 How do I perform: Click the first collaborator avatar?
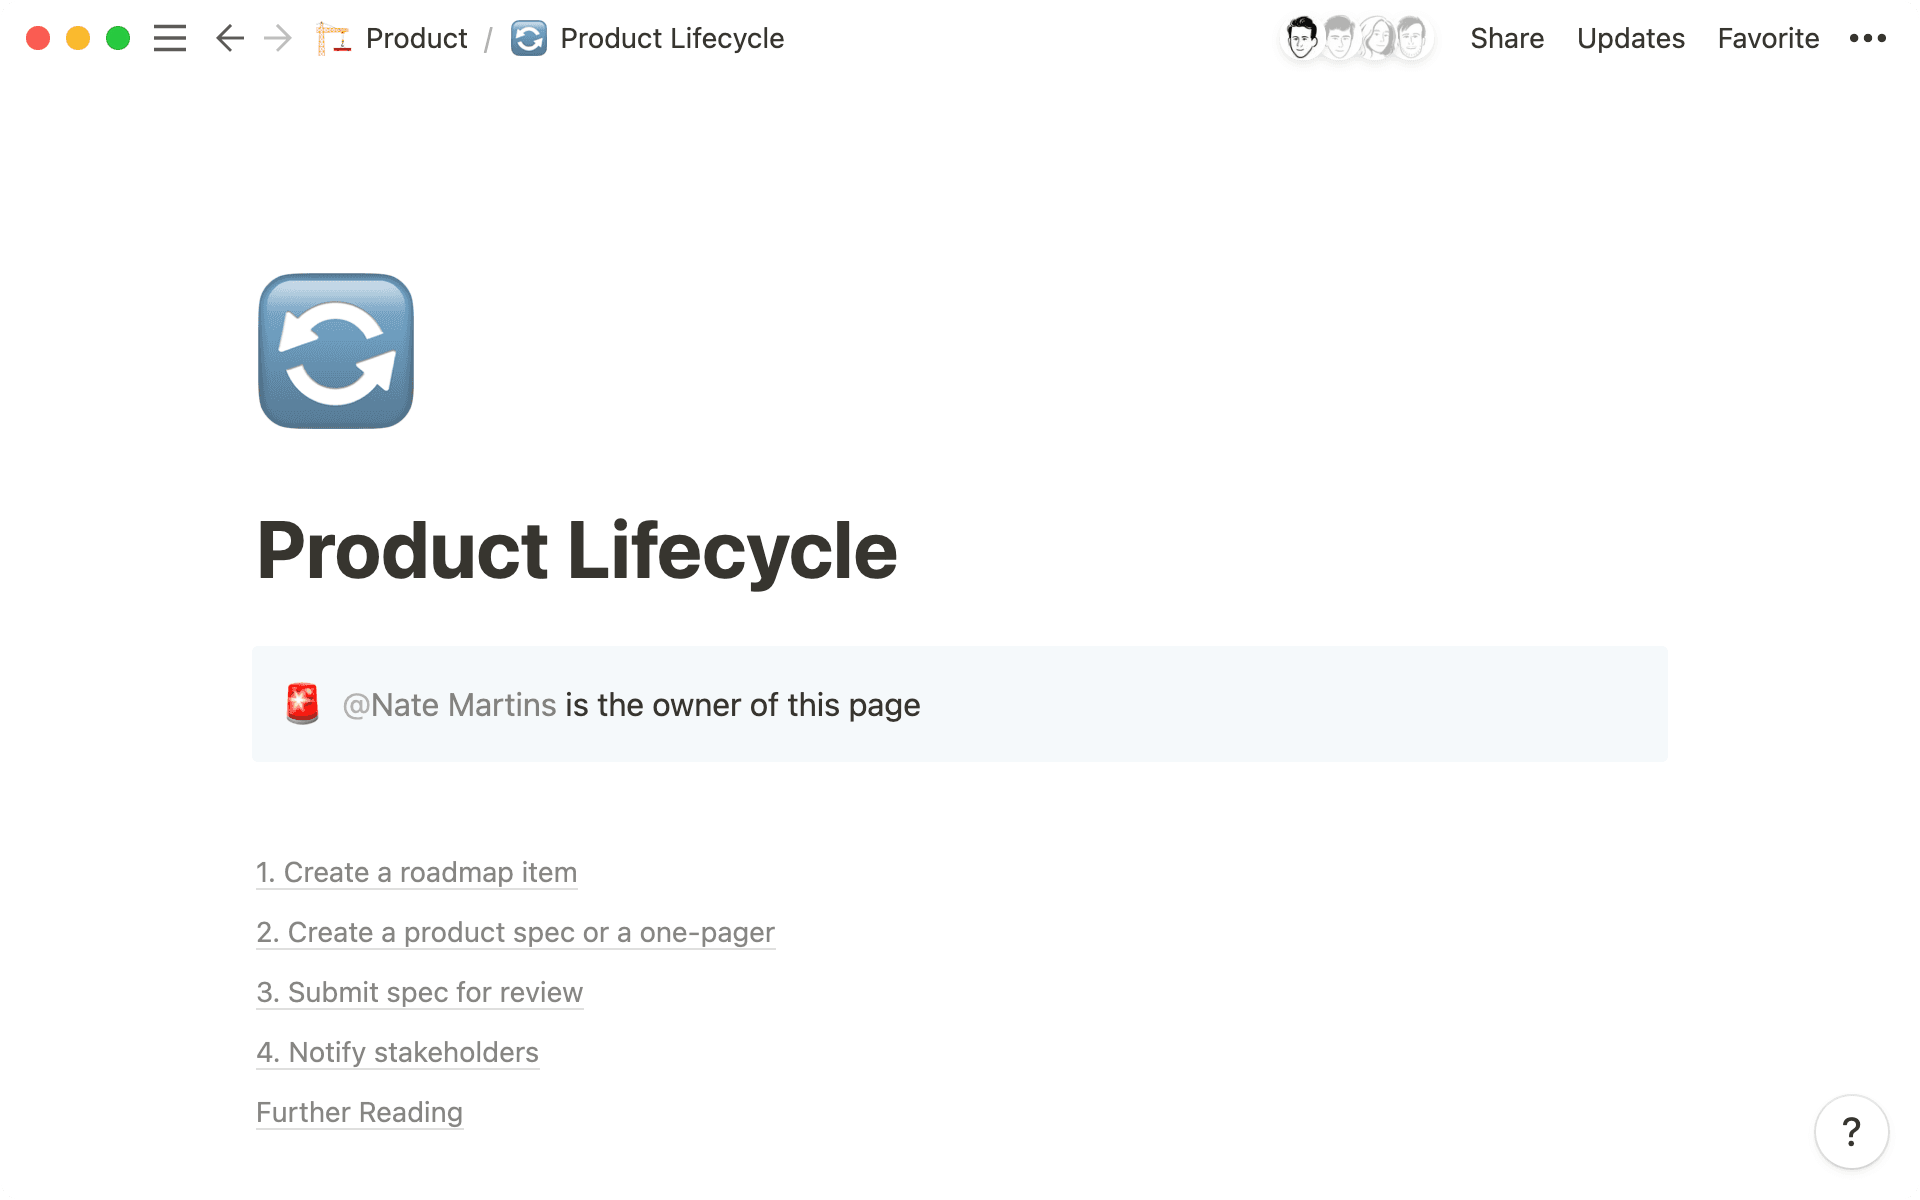(1302, 38)
